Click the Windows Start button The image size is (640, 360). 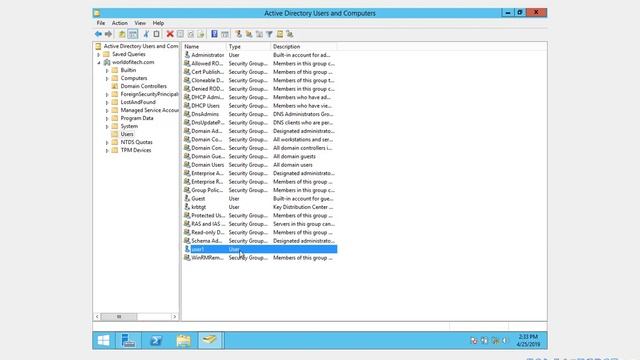pos(103,340)
